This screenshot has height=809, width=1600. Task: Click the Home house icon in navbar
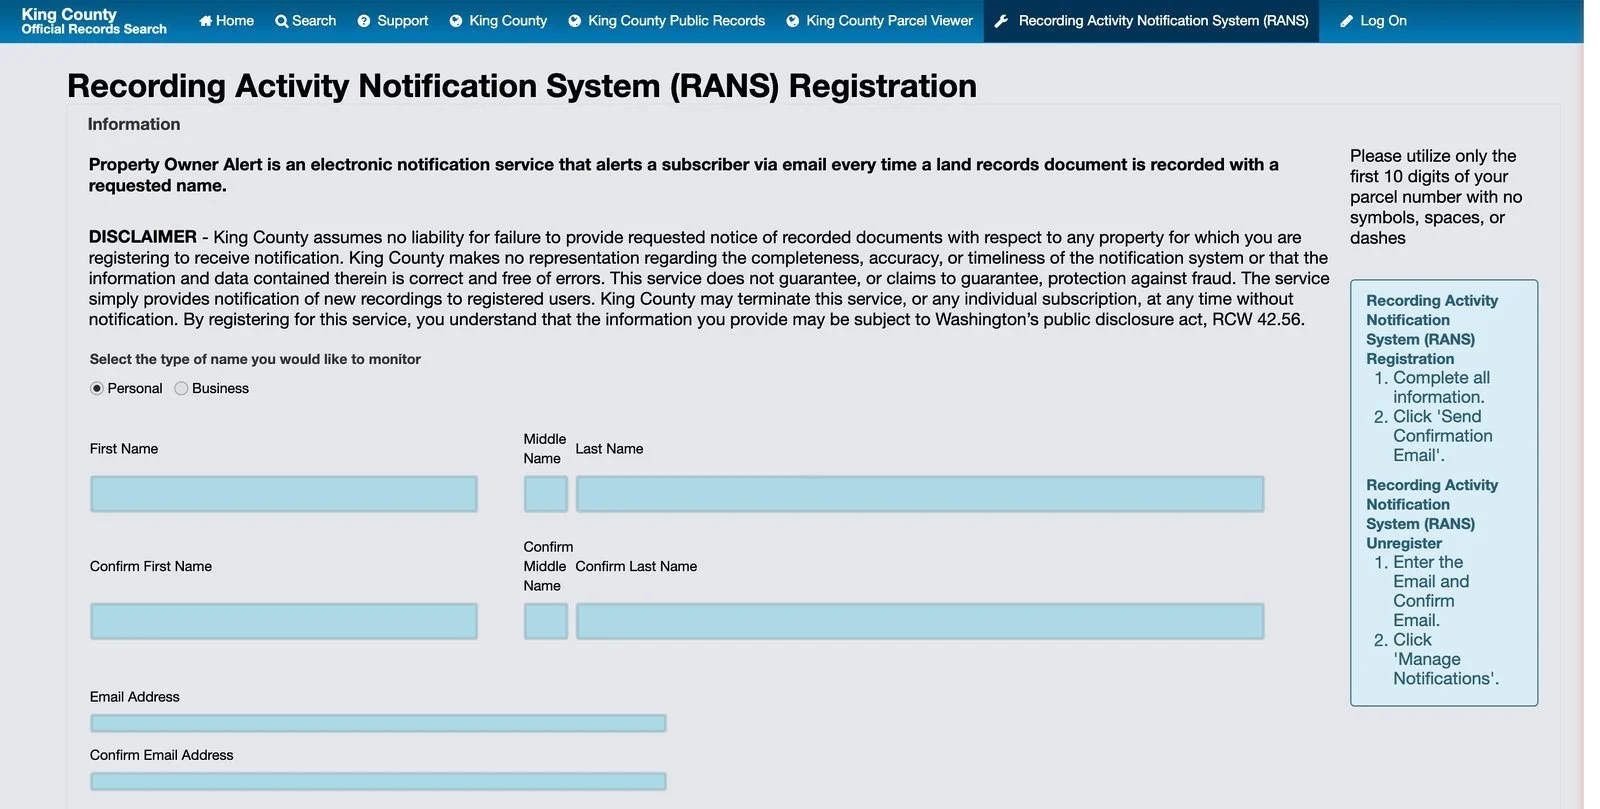[x=205, y=21]
